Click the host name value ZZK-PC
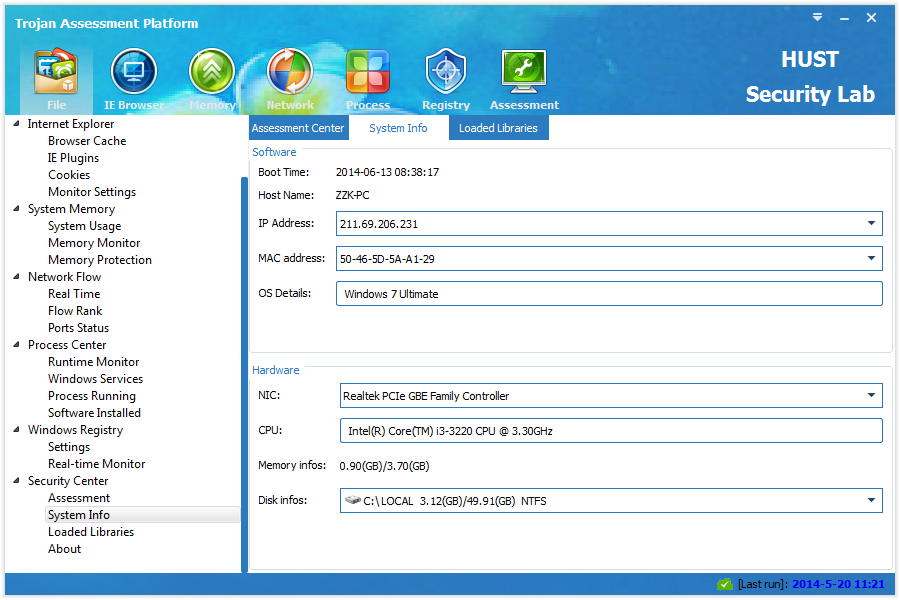The height and width of the screenshot is (600, 900). pyautogui.click(x=352, y=195)
